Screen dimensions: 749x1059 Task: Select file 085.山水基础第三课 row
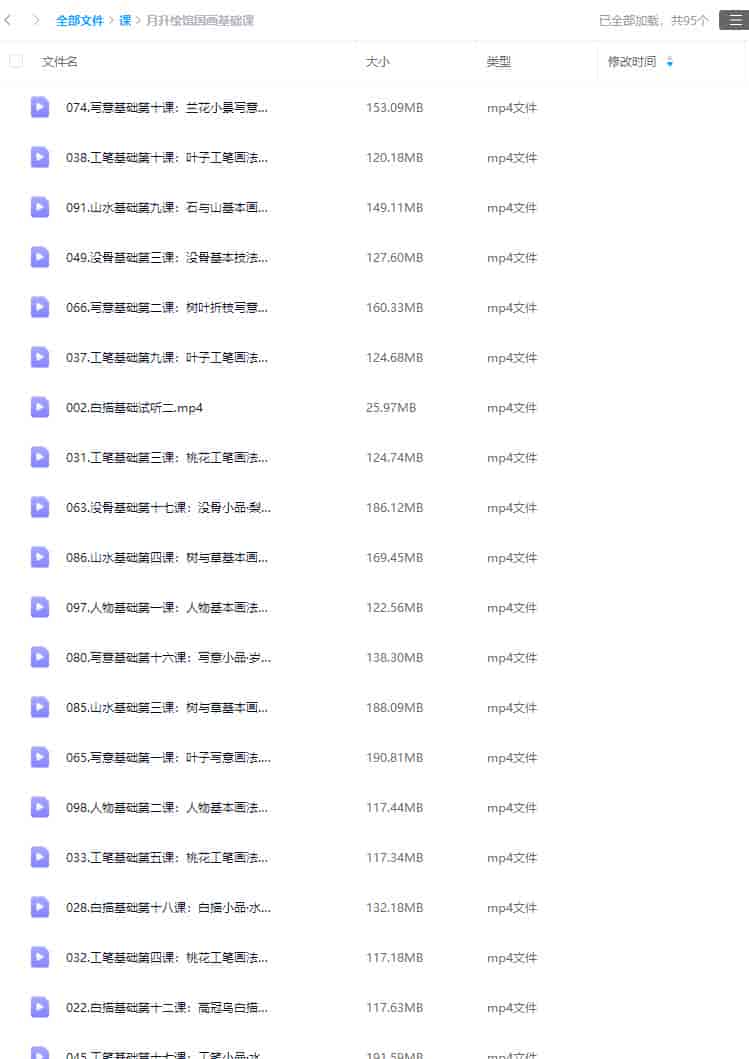pyautogui.click(x=374, y=707)
